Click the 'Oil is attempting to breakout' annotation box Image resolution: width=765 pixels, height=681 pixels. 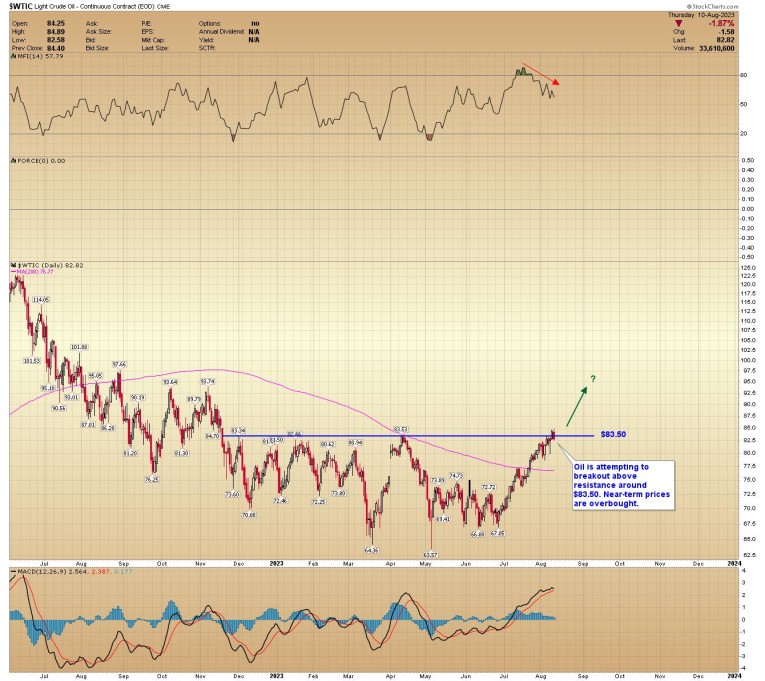tap(624, 485)
